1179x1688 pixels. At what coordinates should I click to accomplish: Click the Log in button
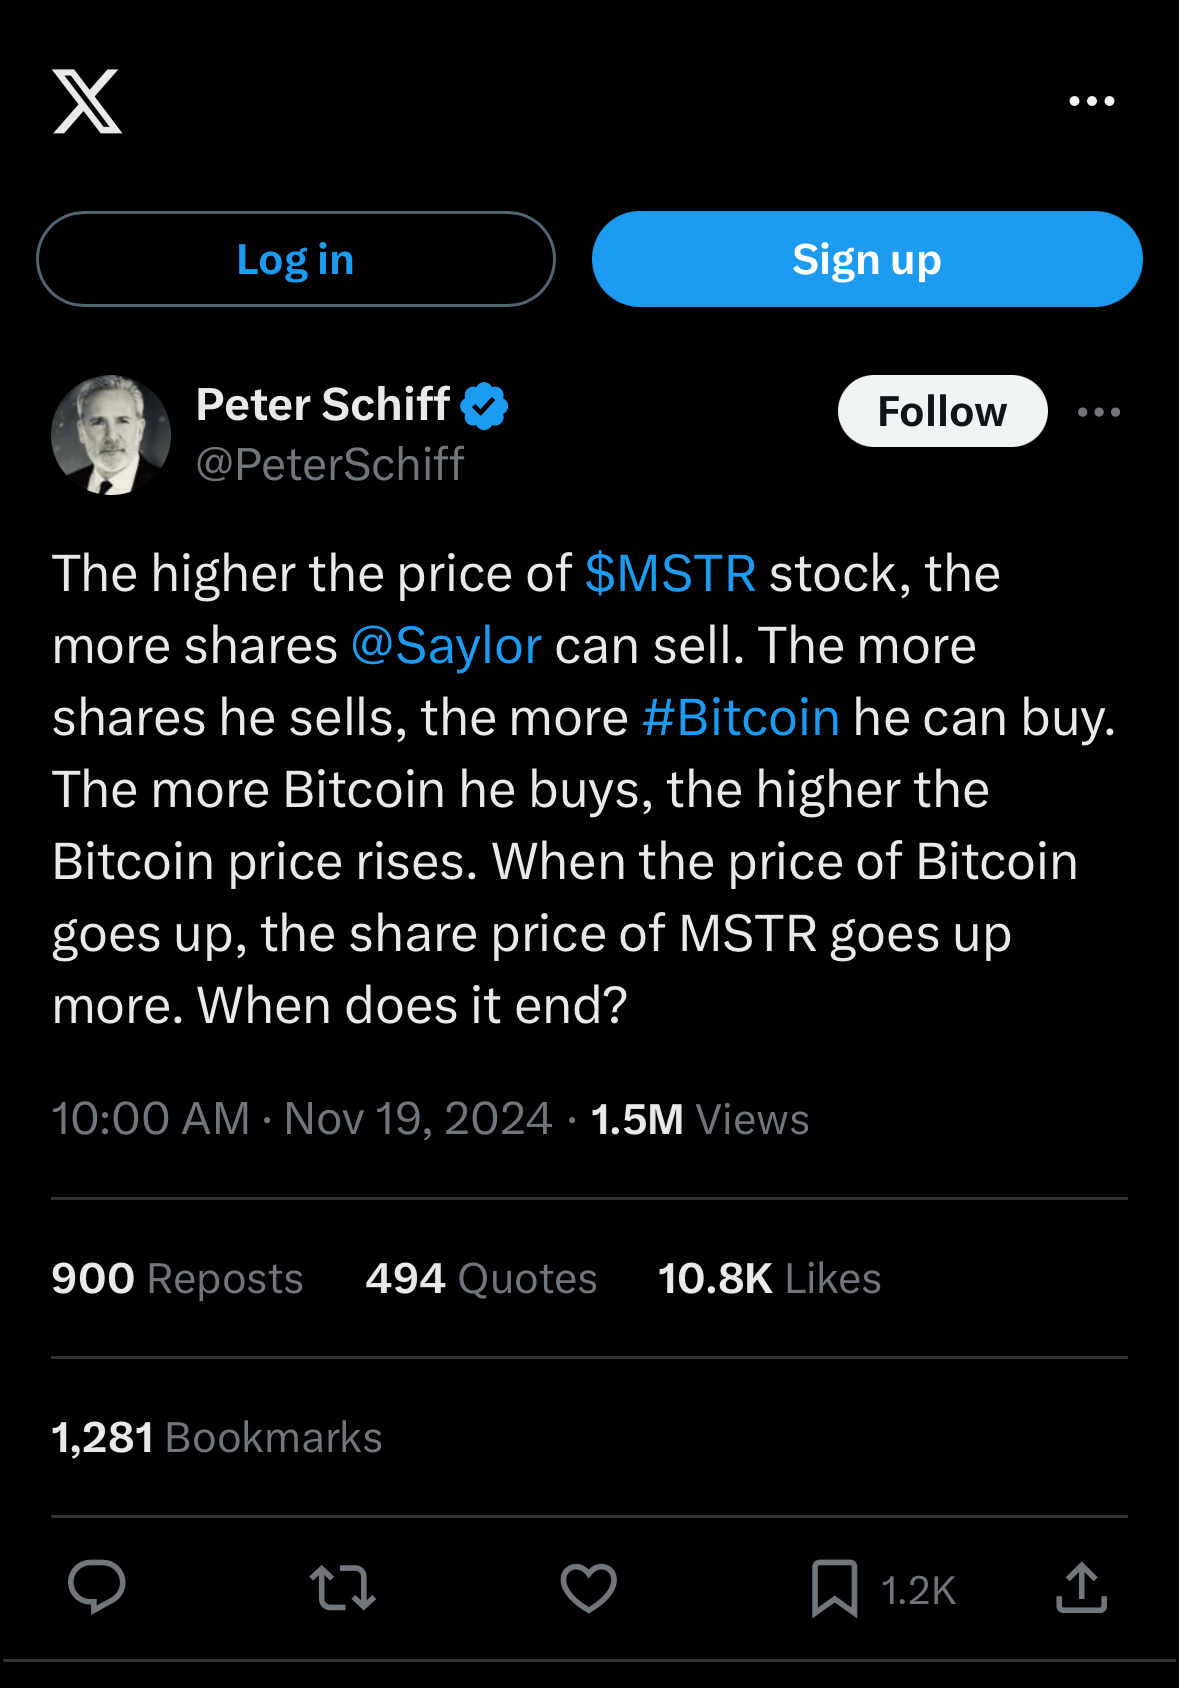point(295,259)
